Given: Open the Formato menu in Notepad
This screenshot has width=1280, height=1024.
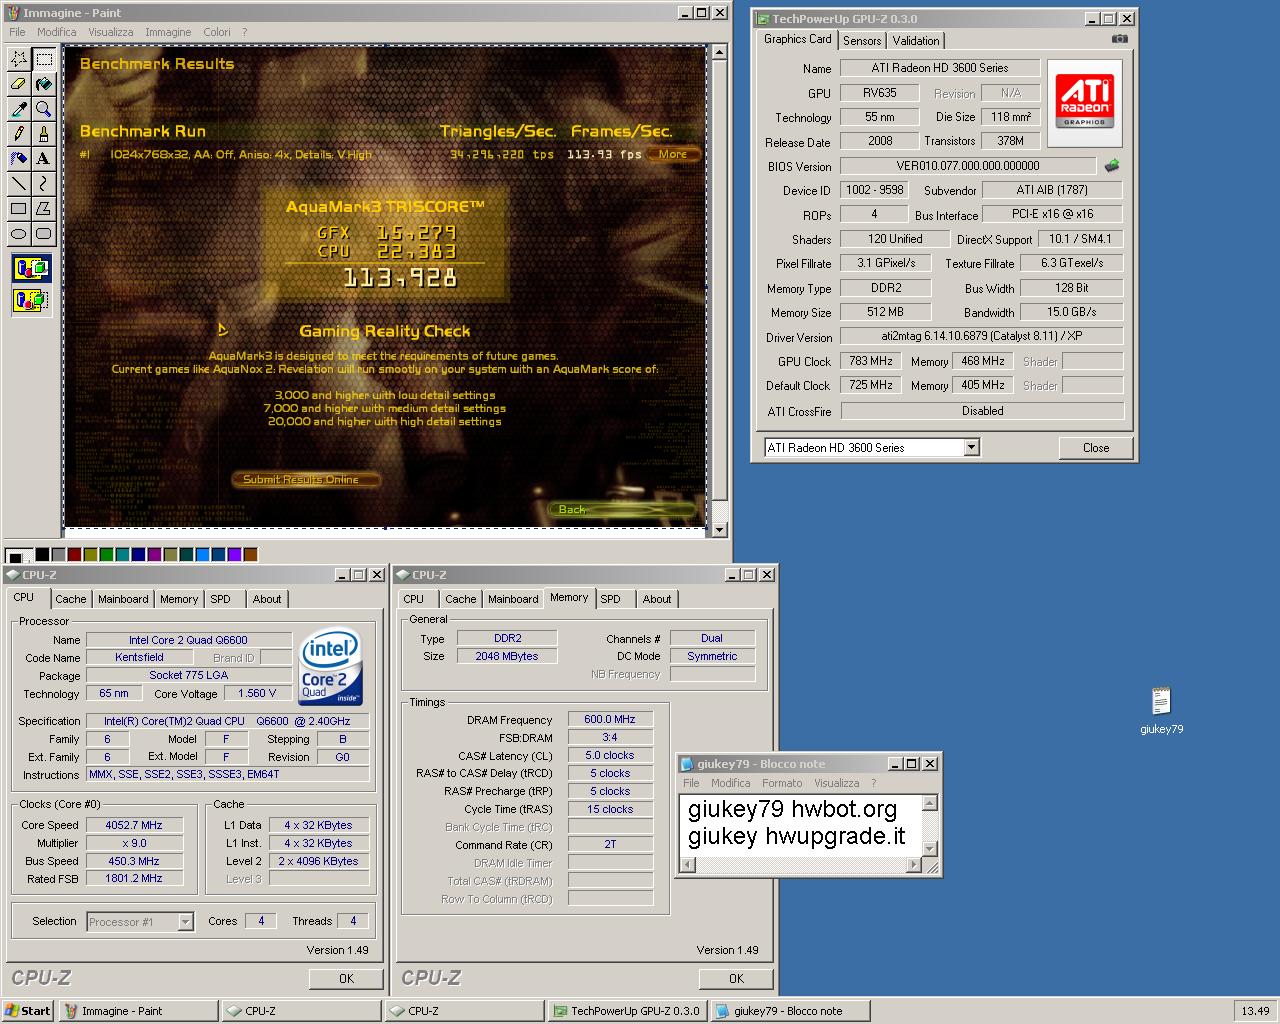Looking at the screenshot, I should (x=782, y=783).
